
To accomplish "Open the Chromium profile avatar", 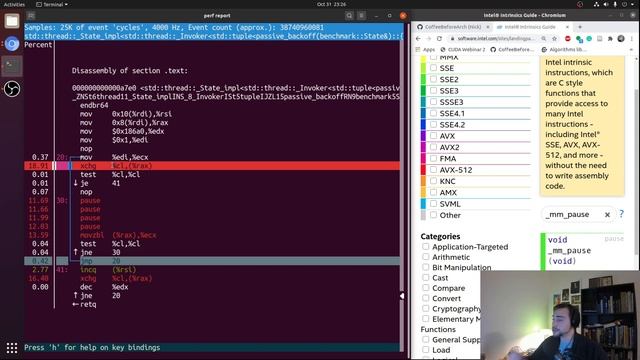I will [x=621, y=38].
